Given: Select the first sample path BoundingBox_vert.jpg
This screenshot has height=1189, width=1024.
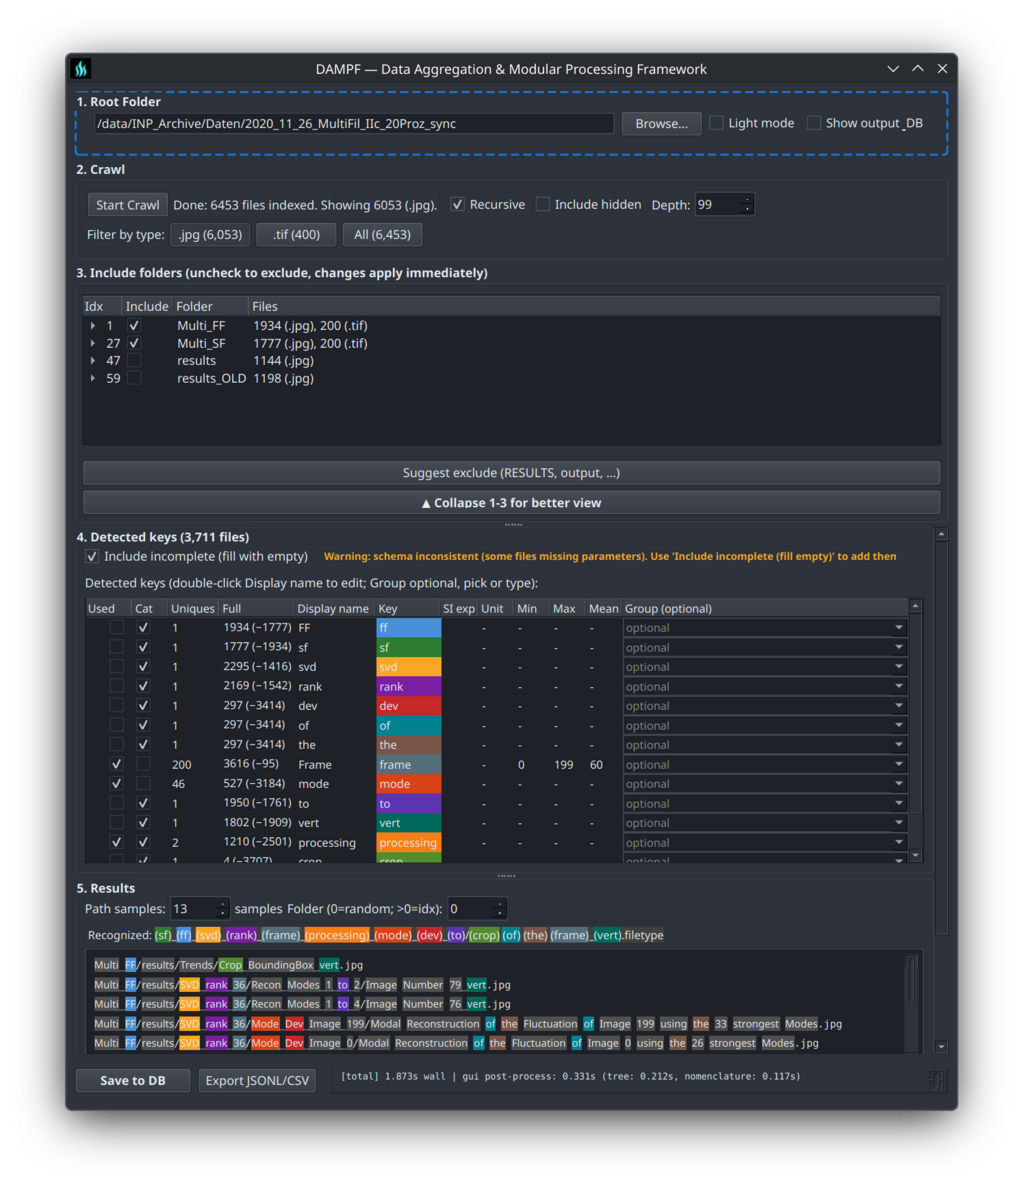Looking at the screenshot, I should click(228, 965).
